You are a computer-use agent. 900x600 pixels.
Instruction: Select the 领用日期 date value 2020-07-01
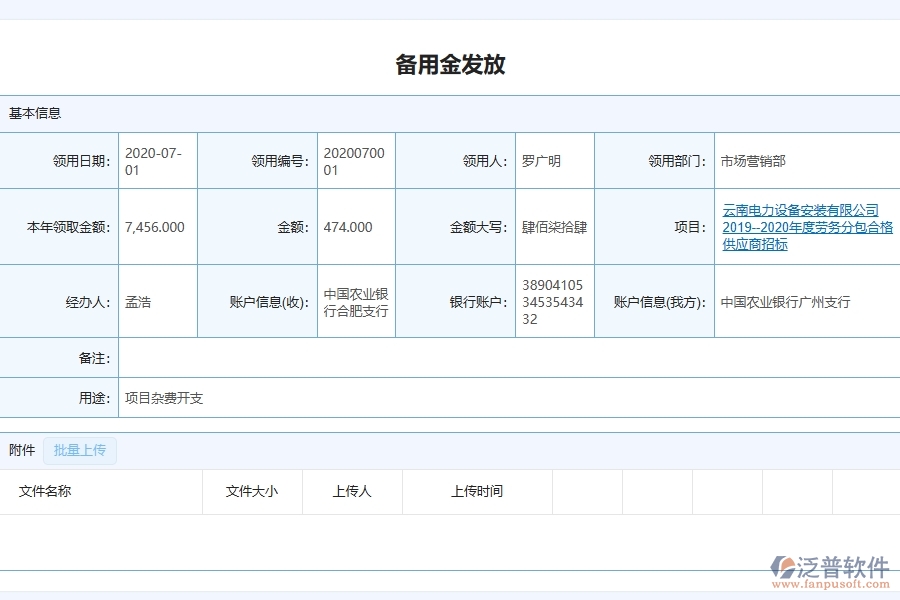point(153,160)
